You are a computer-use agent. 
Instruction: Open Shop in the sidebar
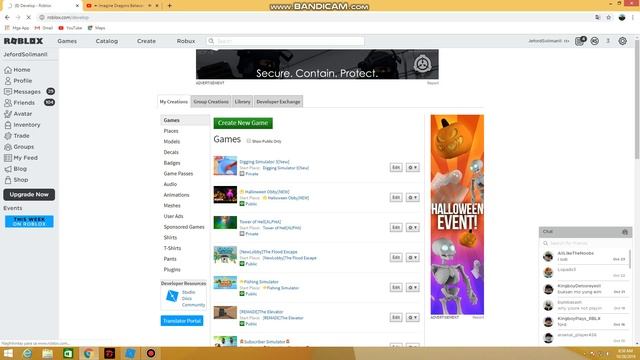[x=16, y=180]
